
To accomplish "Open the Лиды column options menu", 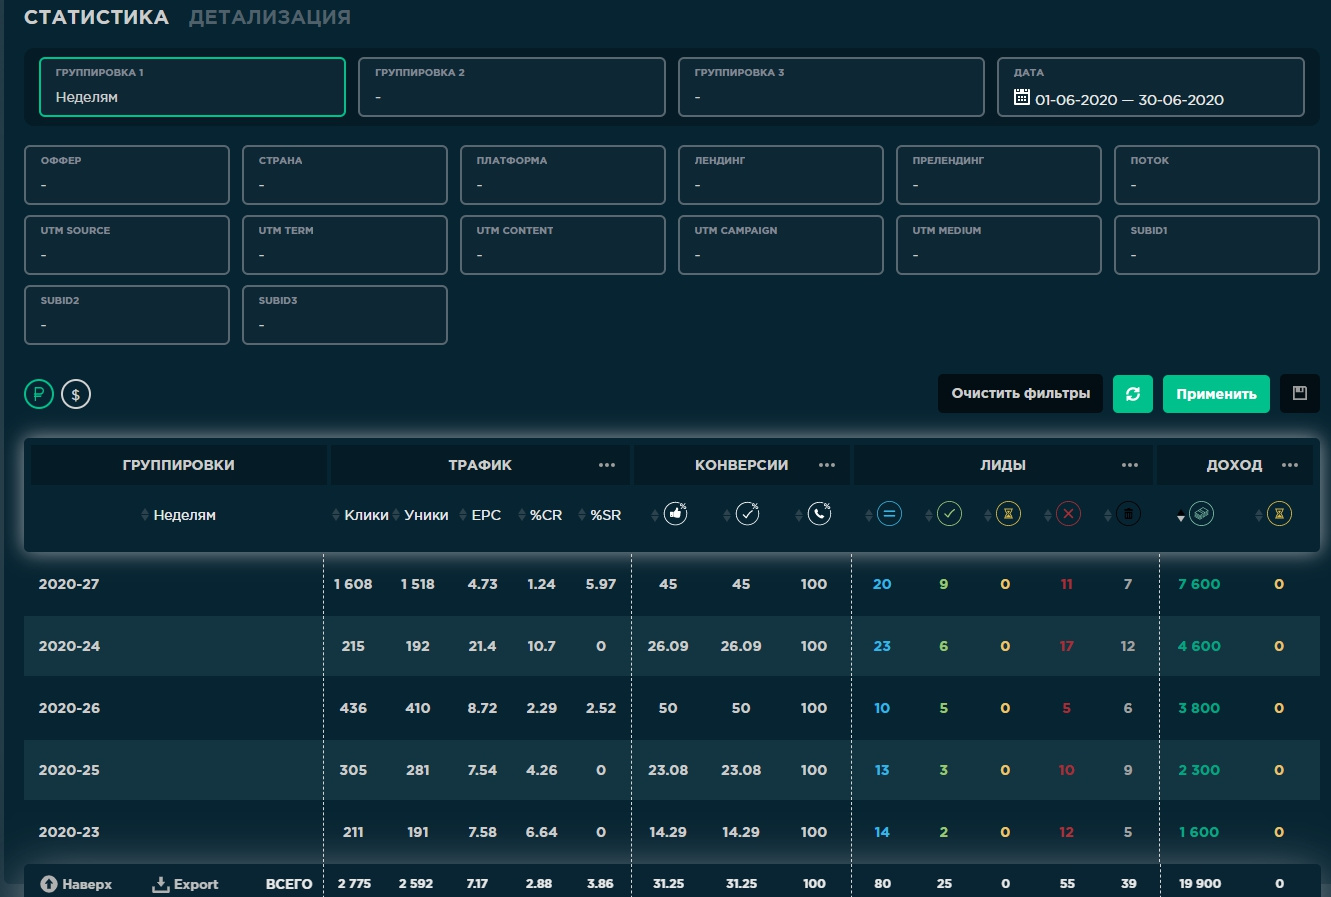I will click(1130, 465).
